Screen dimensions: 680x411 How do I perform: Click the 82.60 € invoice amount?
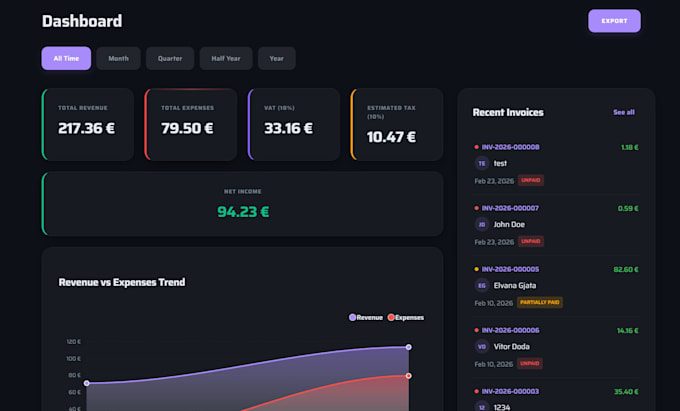626,270
